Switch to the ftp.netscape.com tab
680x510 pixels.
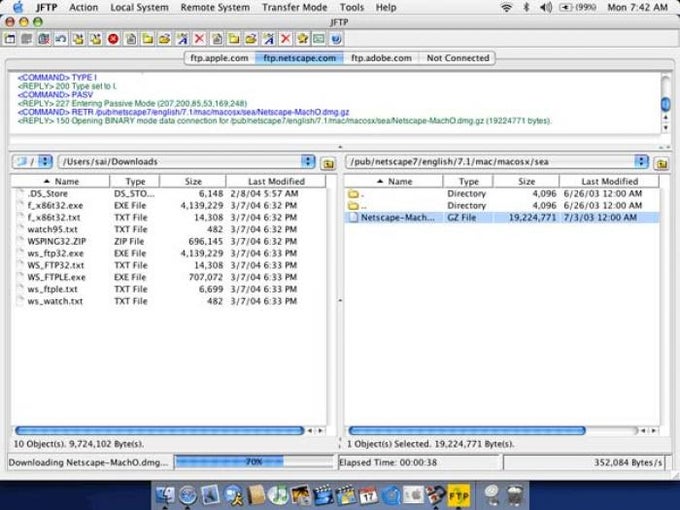click(x=300, y=58)
